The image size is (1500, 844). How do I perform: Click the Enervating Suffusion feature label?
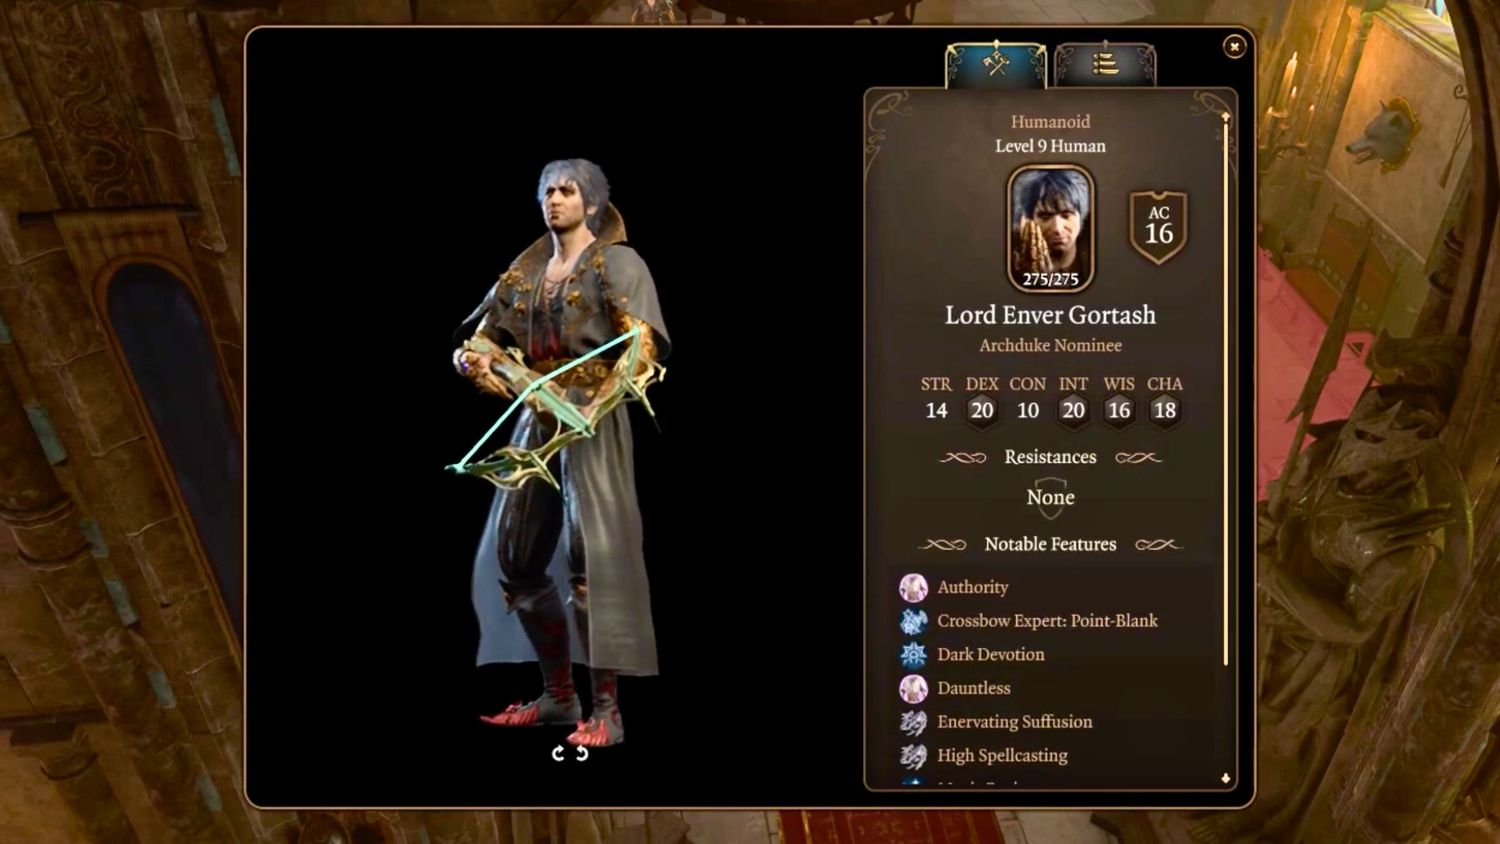point(1014,722)
